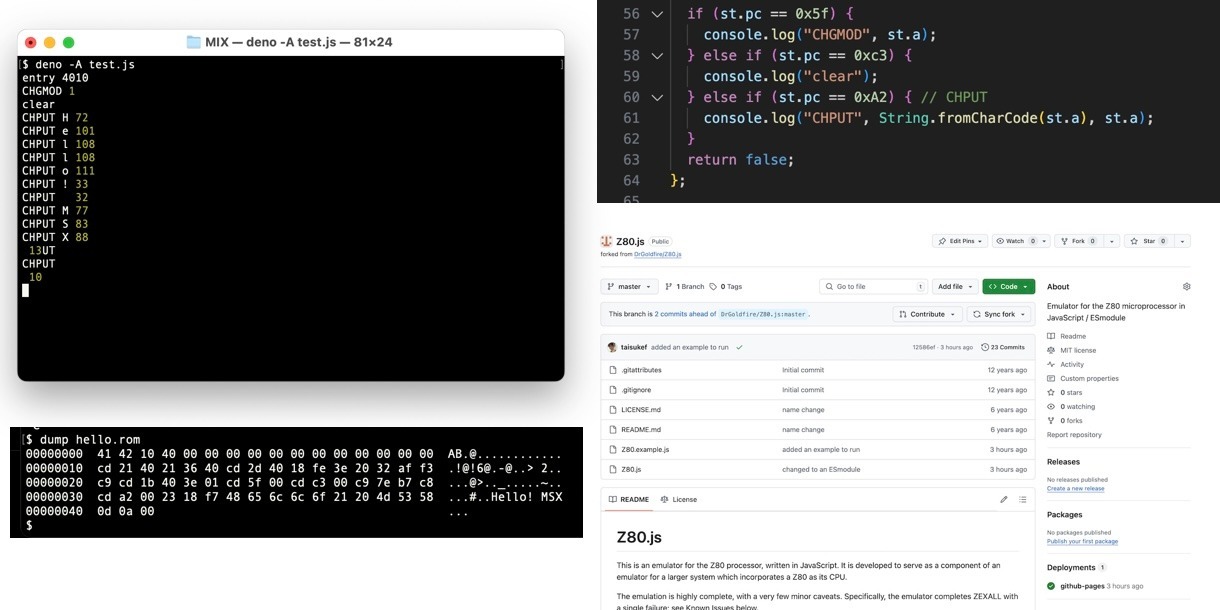Click the README.md file icon
1220x610 pixels.
pos(612,430)
